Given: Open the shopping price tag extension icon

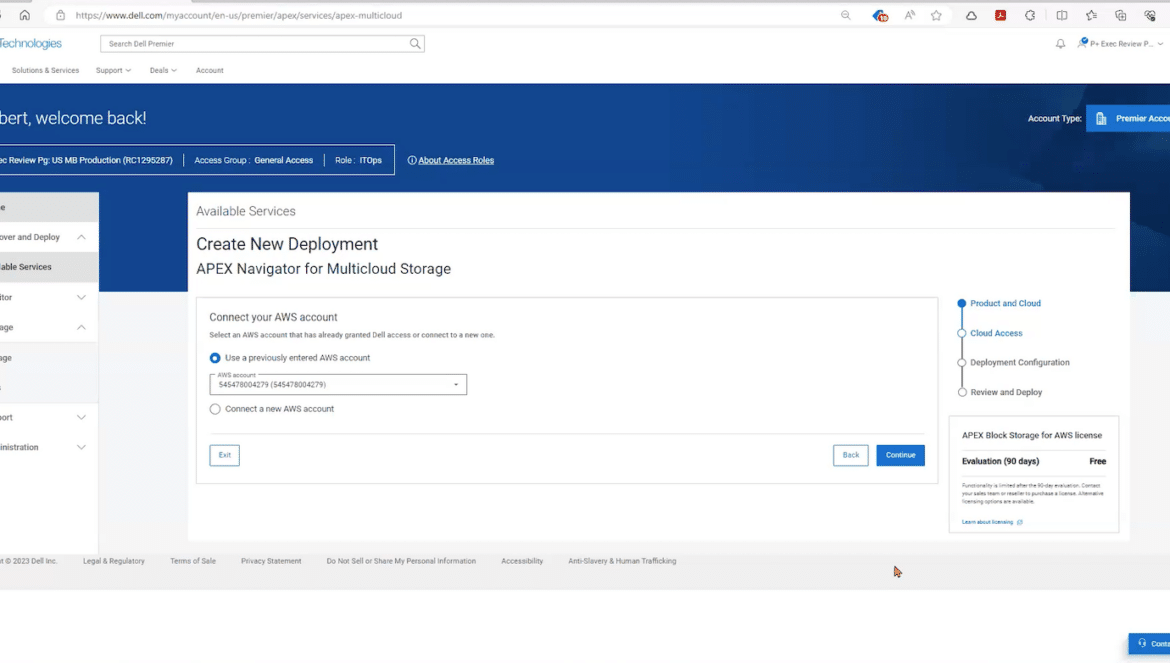Looking at the screenshot, I should coord(880,15).
